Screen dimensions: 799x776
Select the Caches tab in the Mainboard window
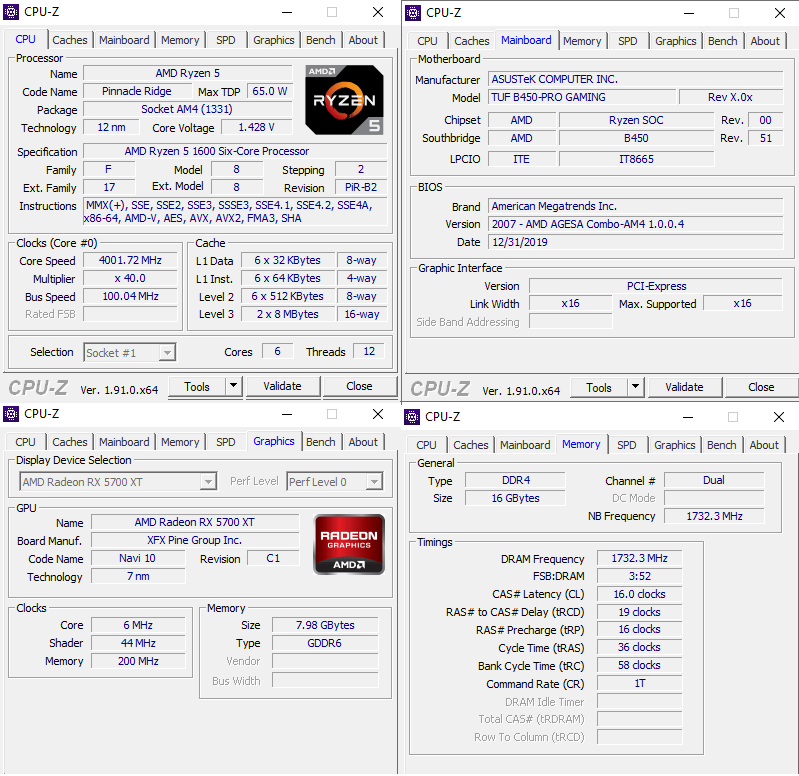click(x=472, y=41)
